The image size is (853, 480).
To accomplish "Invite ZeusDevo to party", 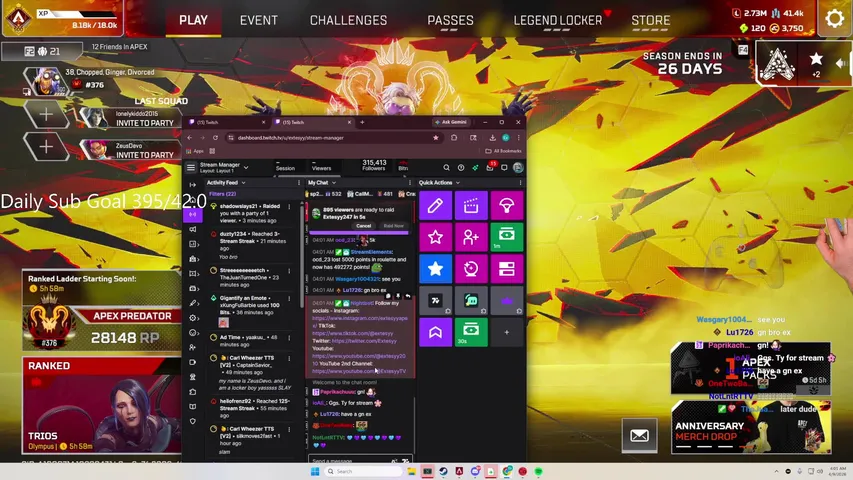I will tap(144, 155).
